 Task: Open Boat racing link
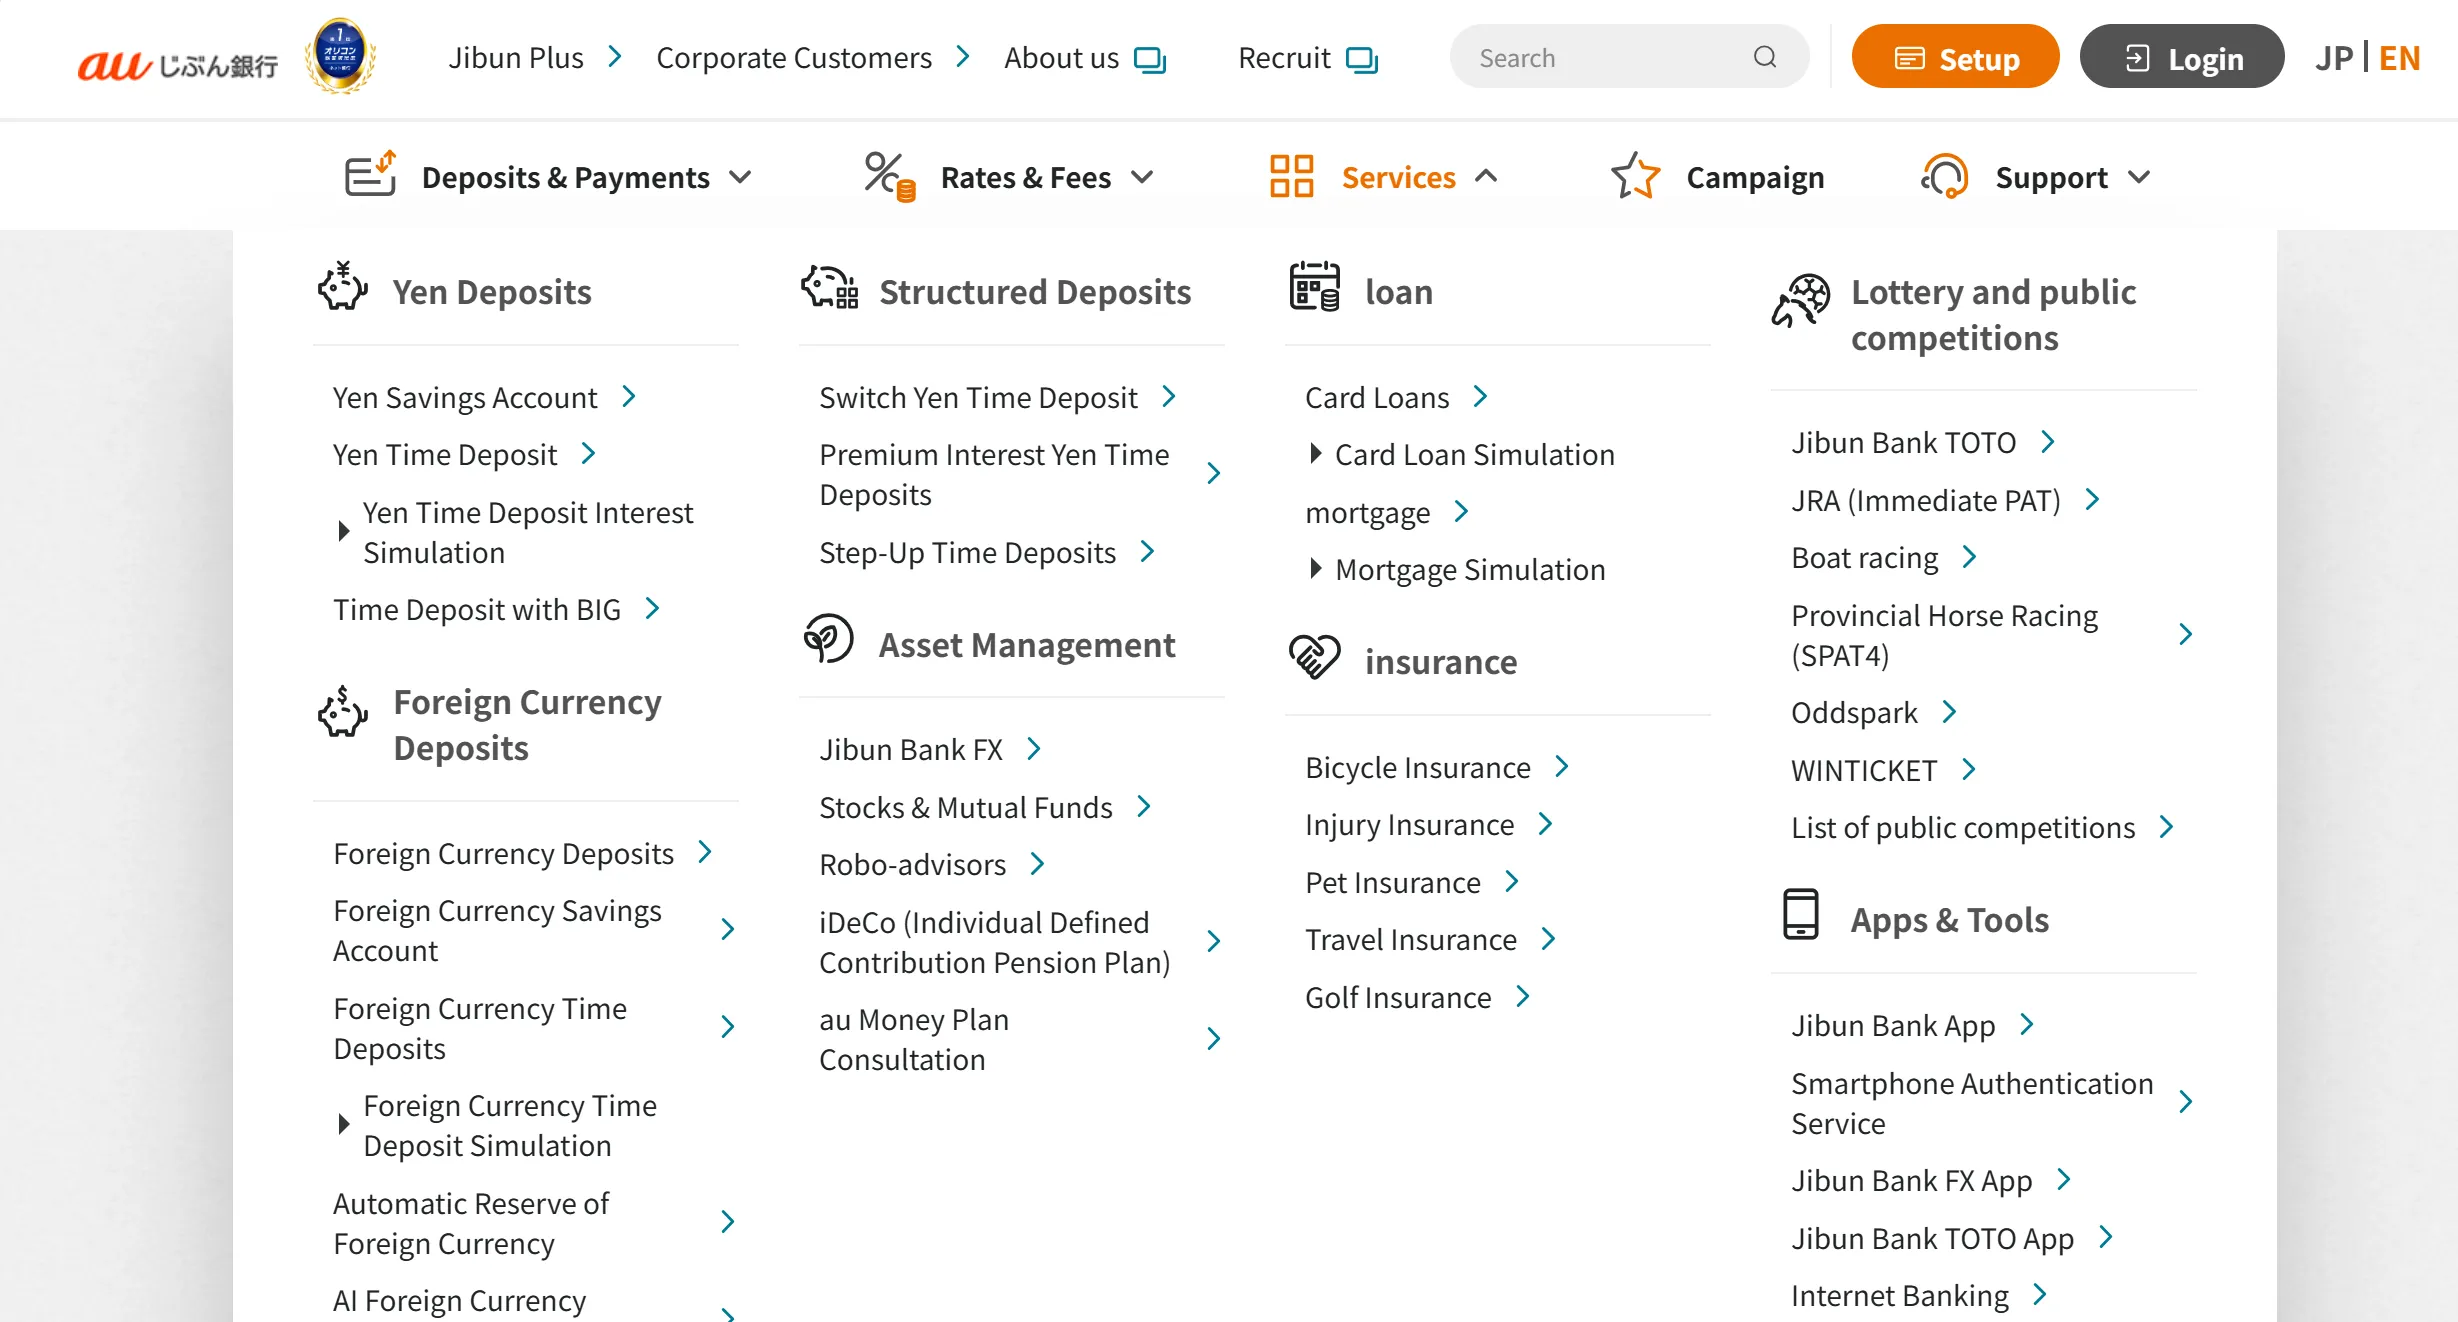1864,557
